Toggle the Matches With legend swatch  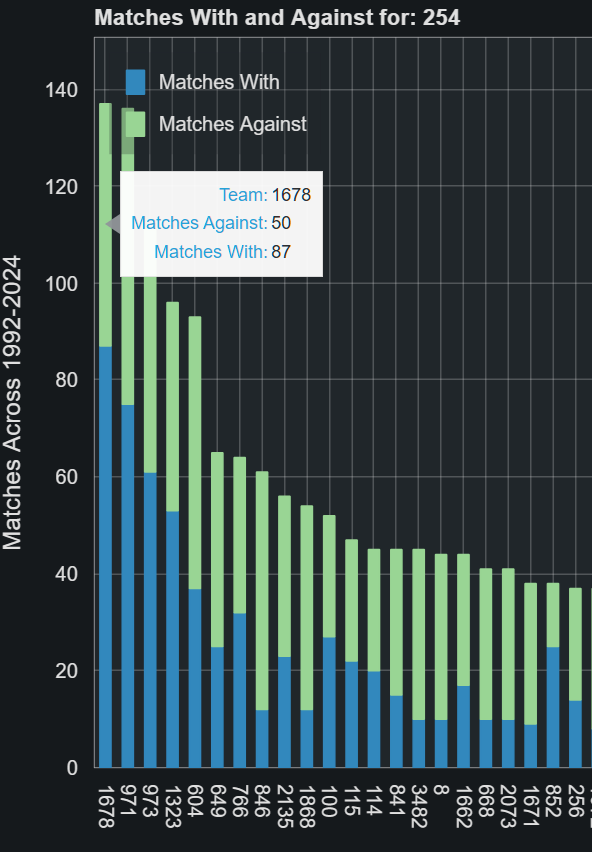pyautogui.click(x=135, y=83)
